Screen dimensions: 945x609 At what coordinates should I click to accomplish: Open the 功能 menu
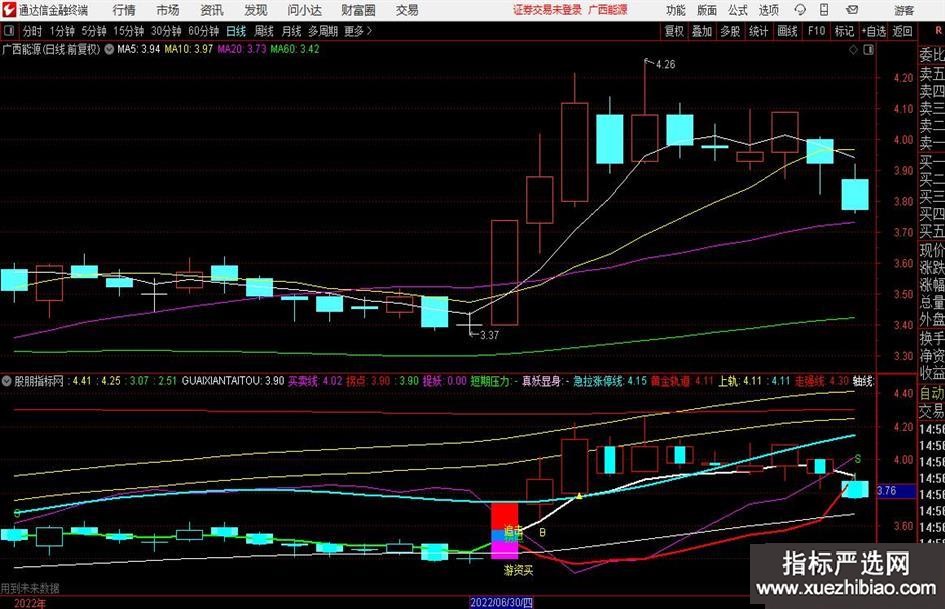click(x=676, y=10)
